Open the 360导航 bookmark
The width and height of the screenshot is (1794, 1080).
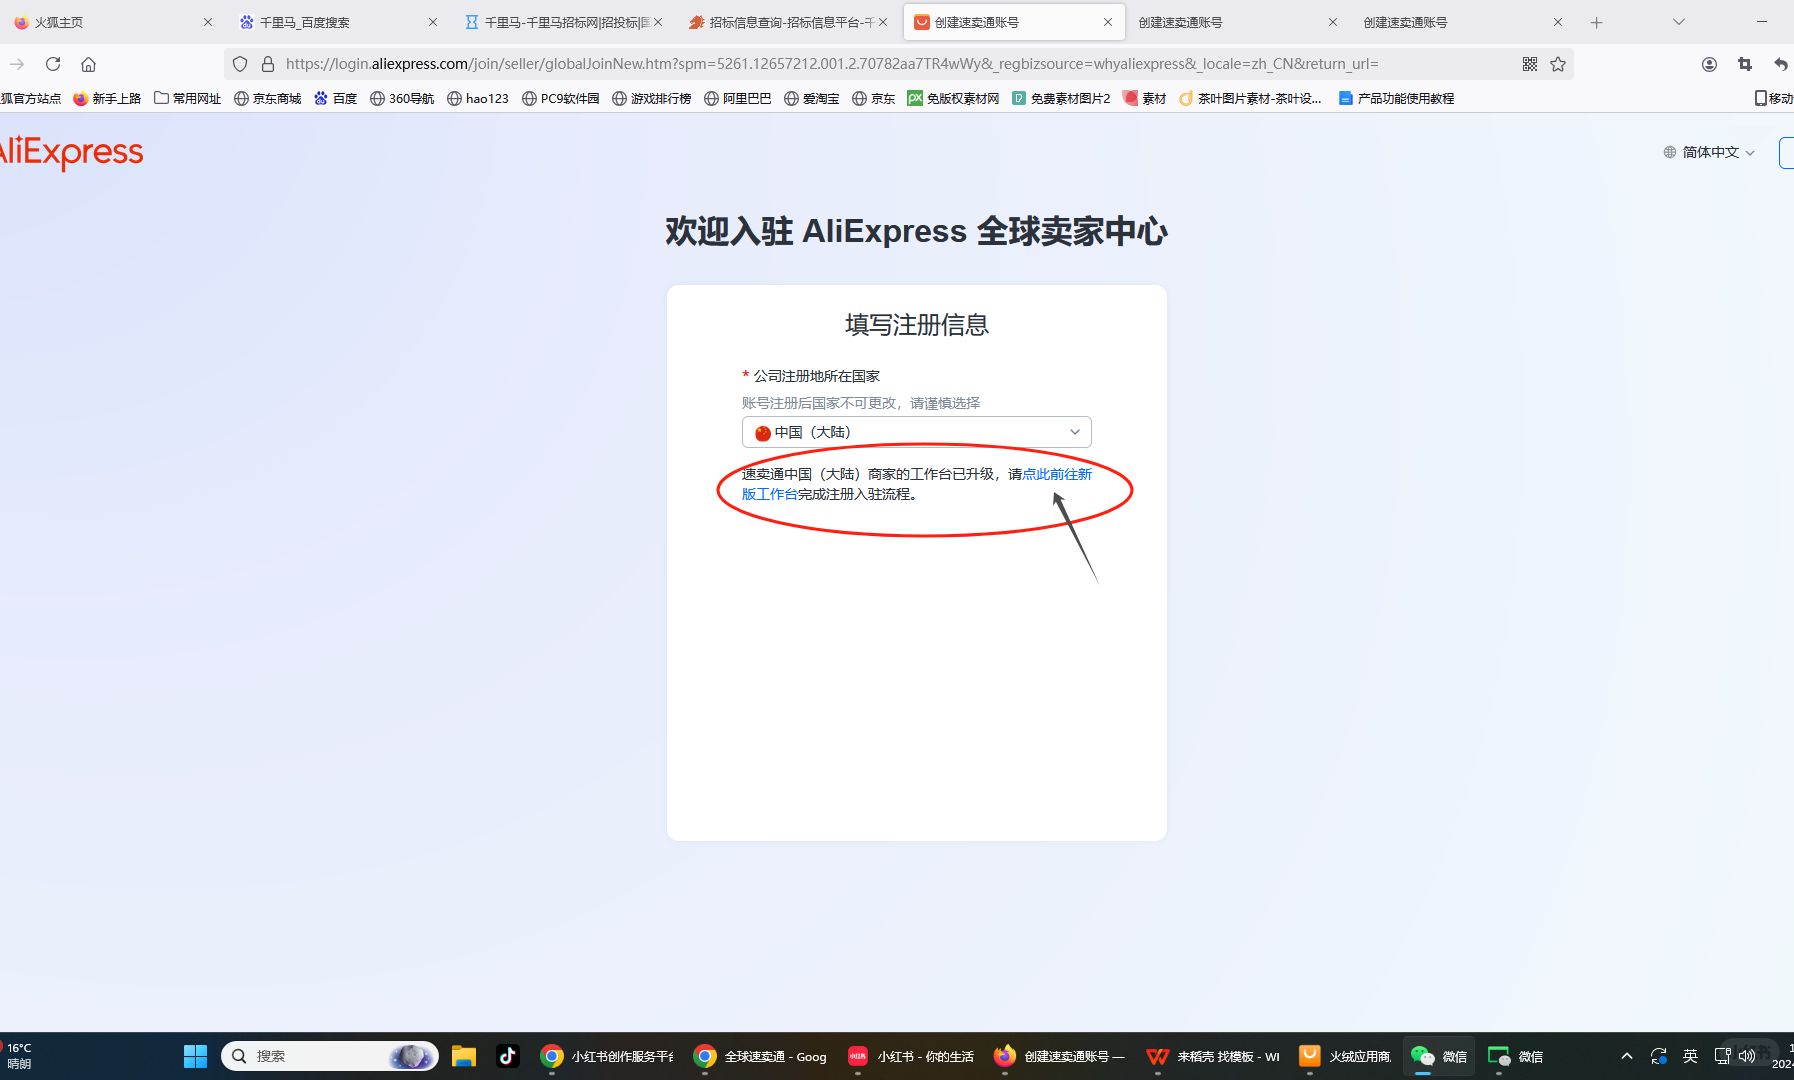402,98
